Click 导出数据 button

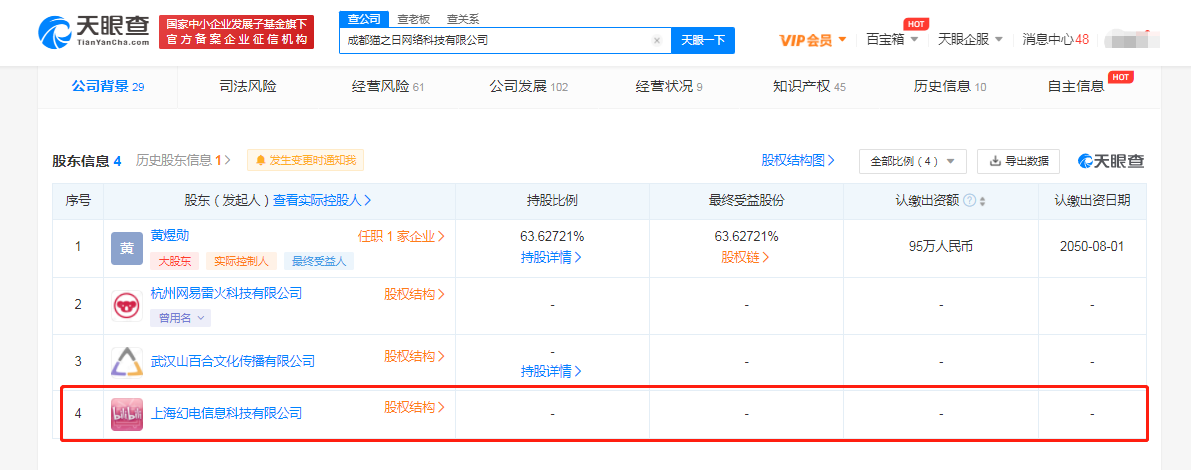1019,161
